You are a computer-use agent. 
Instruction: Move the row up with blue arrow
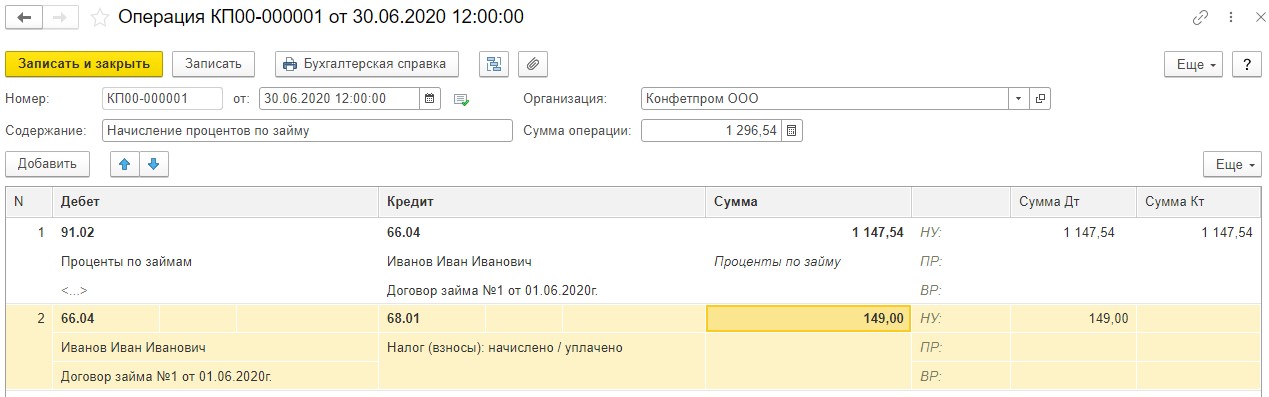(125, 164)
